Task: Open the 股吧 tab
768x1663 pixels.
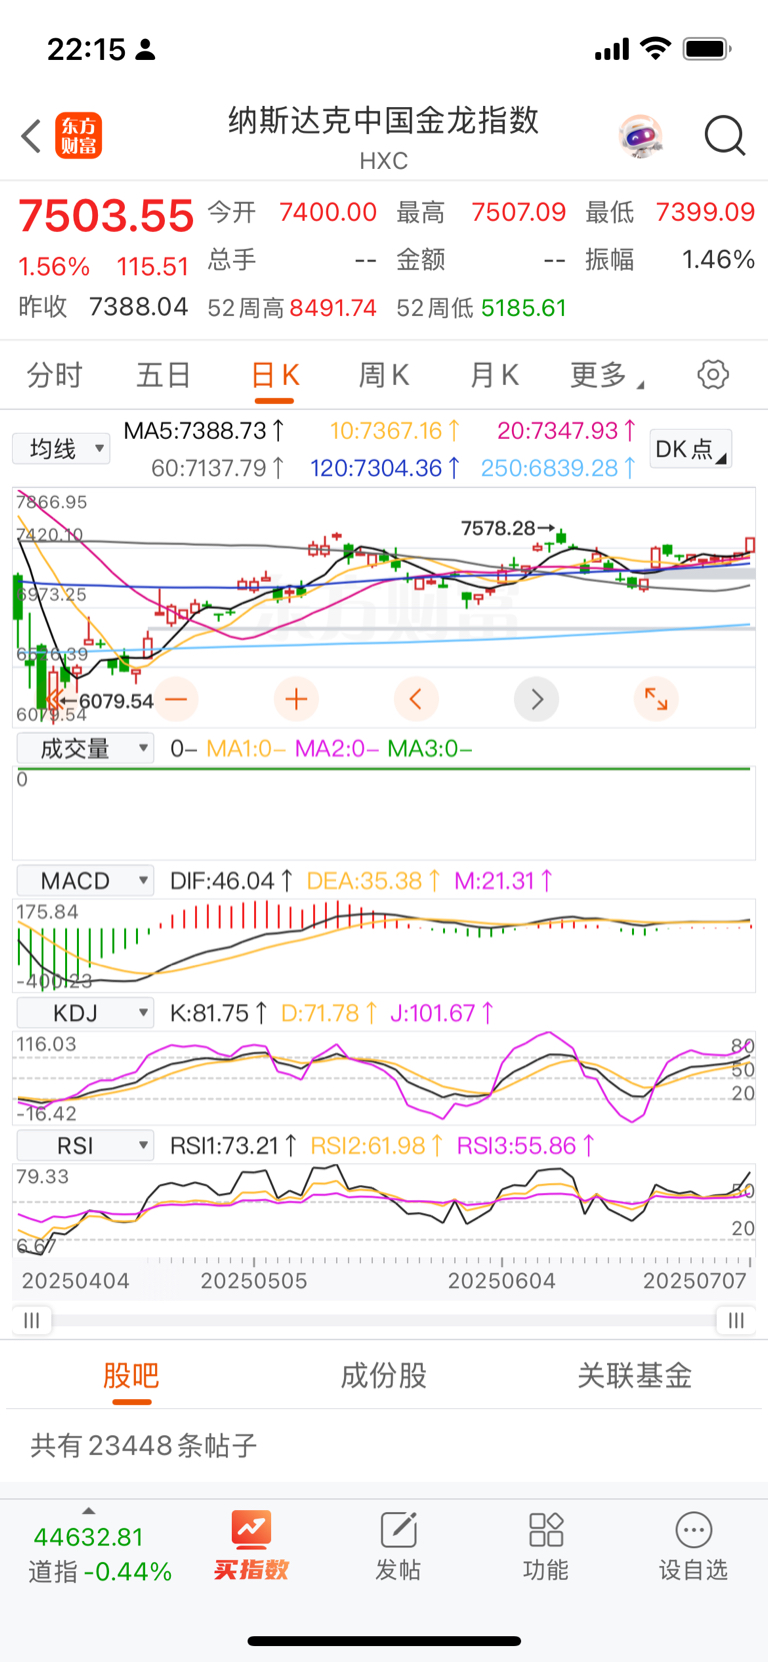Action: [131, 1376]
